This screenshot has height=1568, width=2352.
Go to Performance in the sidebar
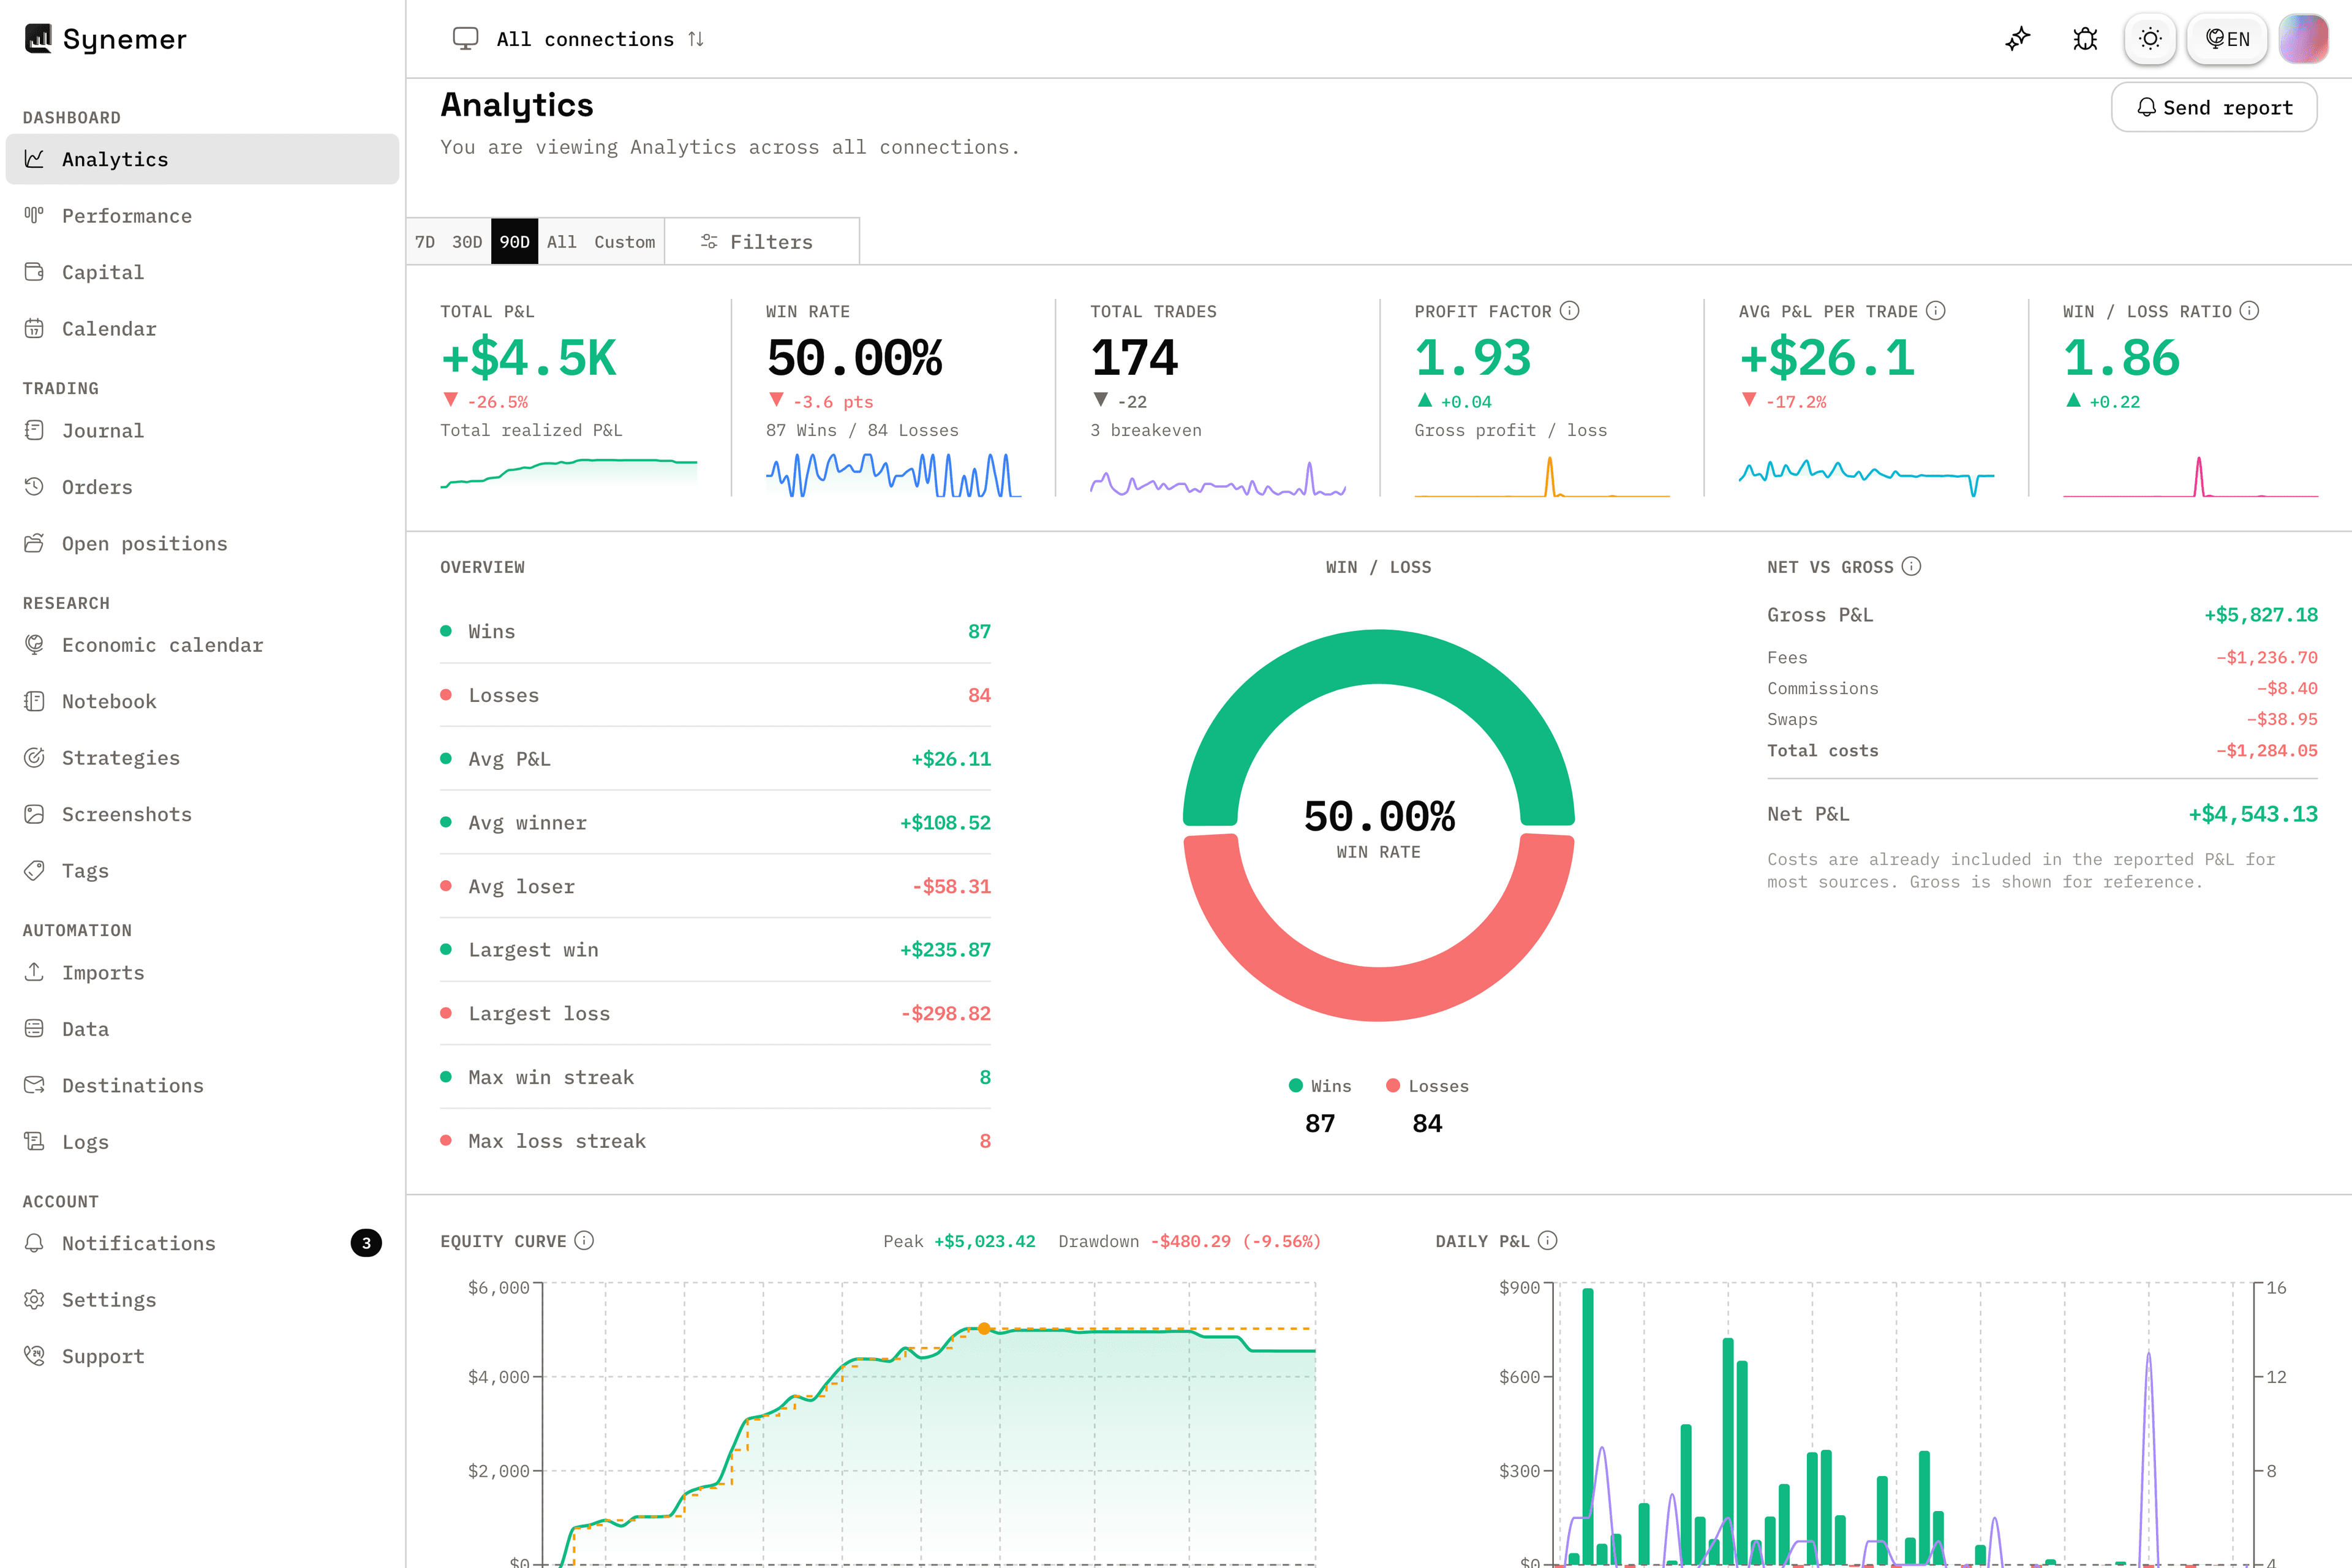point(202,216)
